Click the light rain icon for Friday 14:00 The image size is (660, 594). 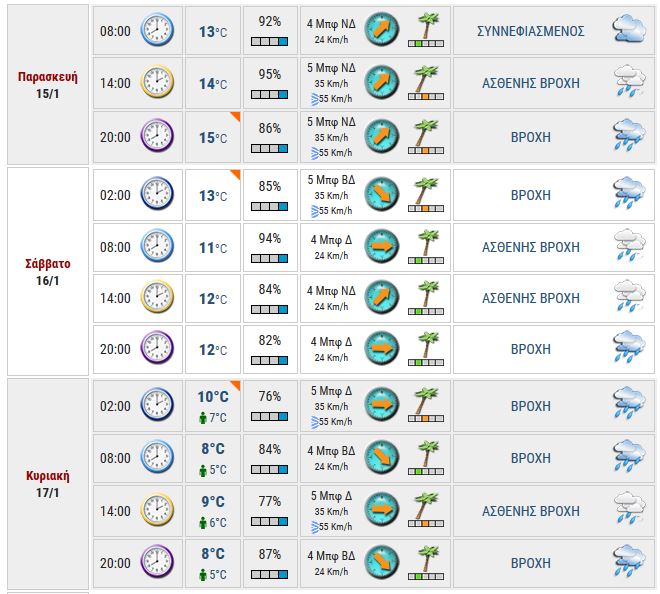629,81
